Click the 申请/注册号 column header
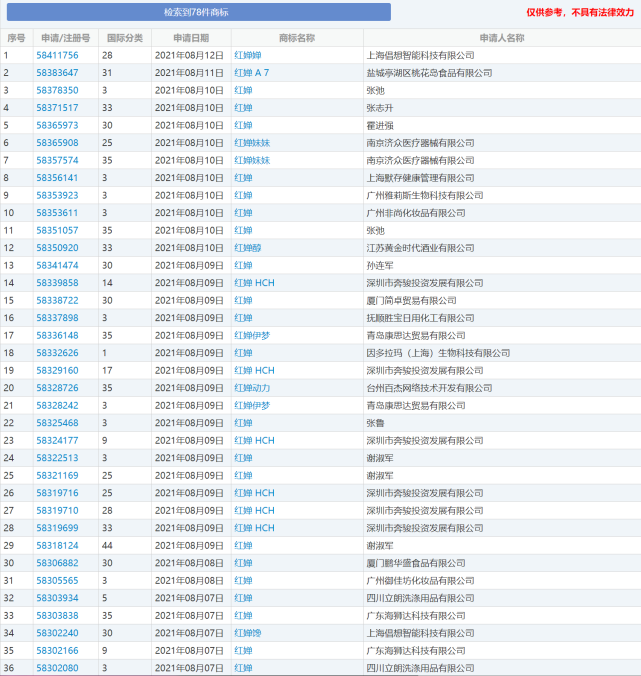Viewport: 641px width, 676px height. click(66, 38)
